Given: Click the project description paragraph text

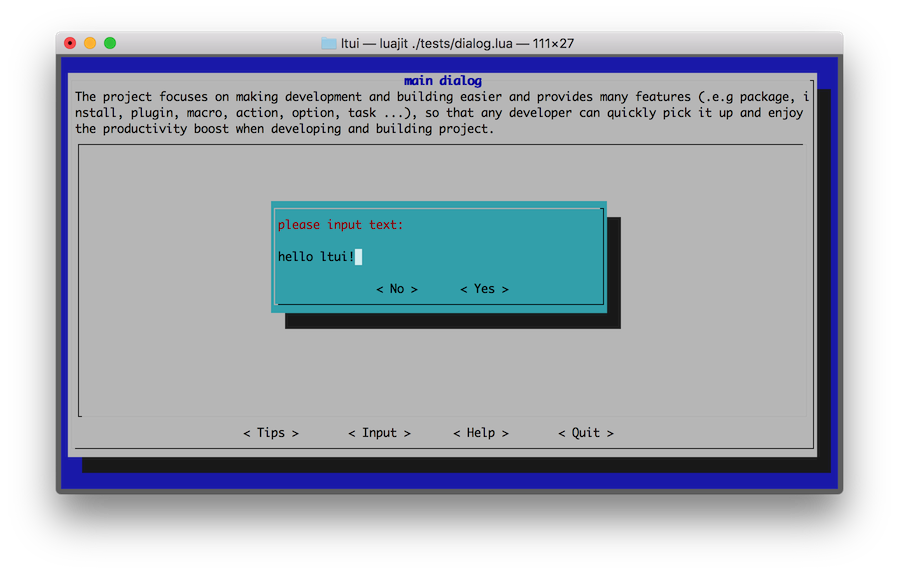Looking at the screenshot, I should (x=440, y=113).
